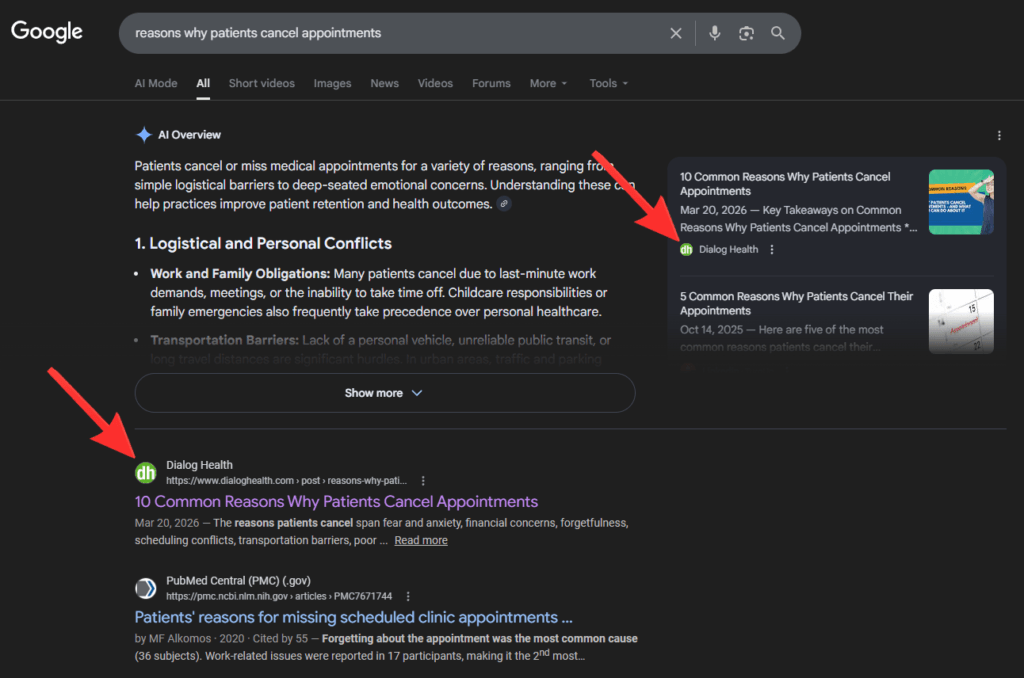Image resolution: width=1024 pixels, height=678 pixels.
Task: Open the 10 Common Reasons Why Patients Cancel link
Action: click(x=336, y=501)
